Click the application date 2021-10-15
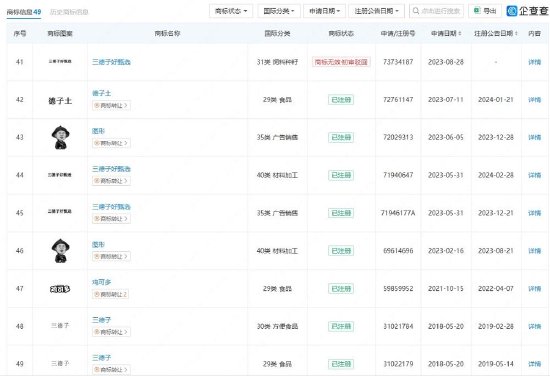 446,289
